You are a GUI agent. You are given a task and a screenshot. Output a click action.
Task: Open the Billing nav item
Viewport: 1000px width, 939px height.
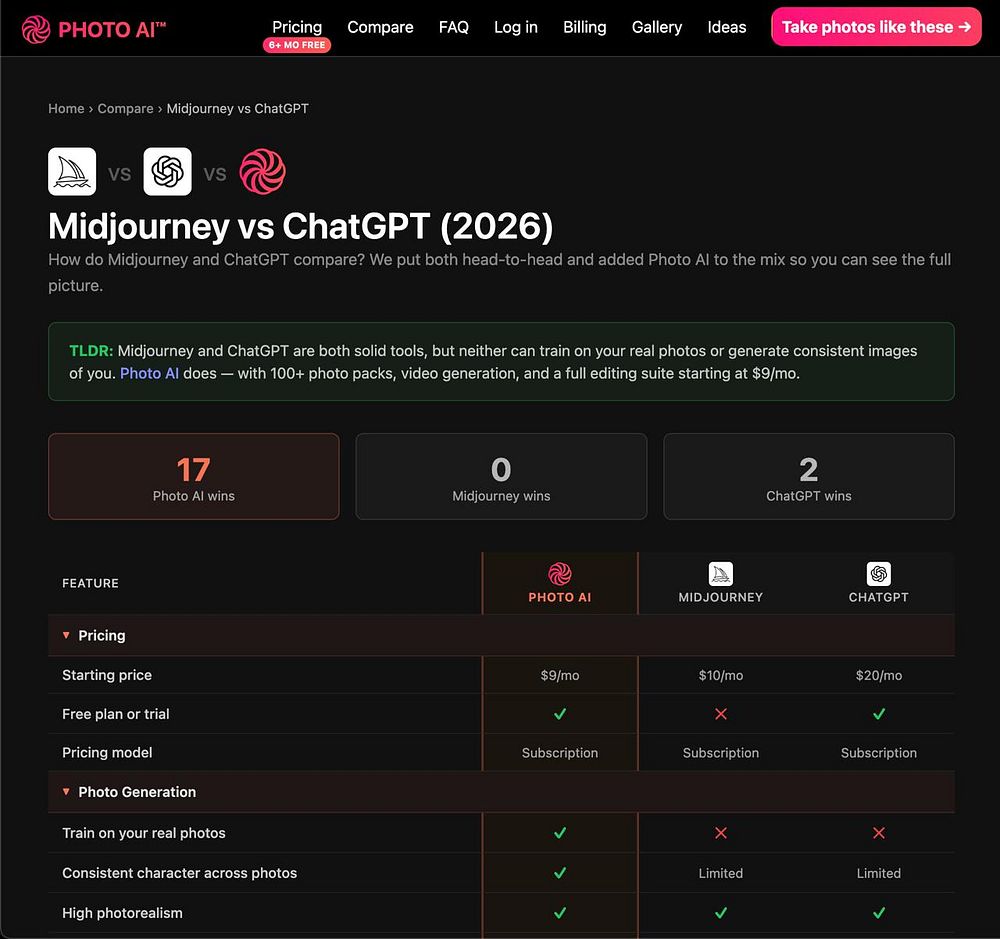[585, 27]
